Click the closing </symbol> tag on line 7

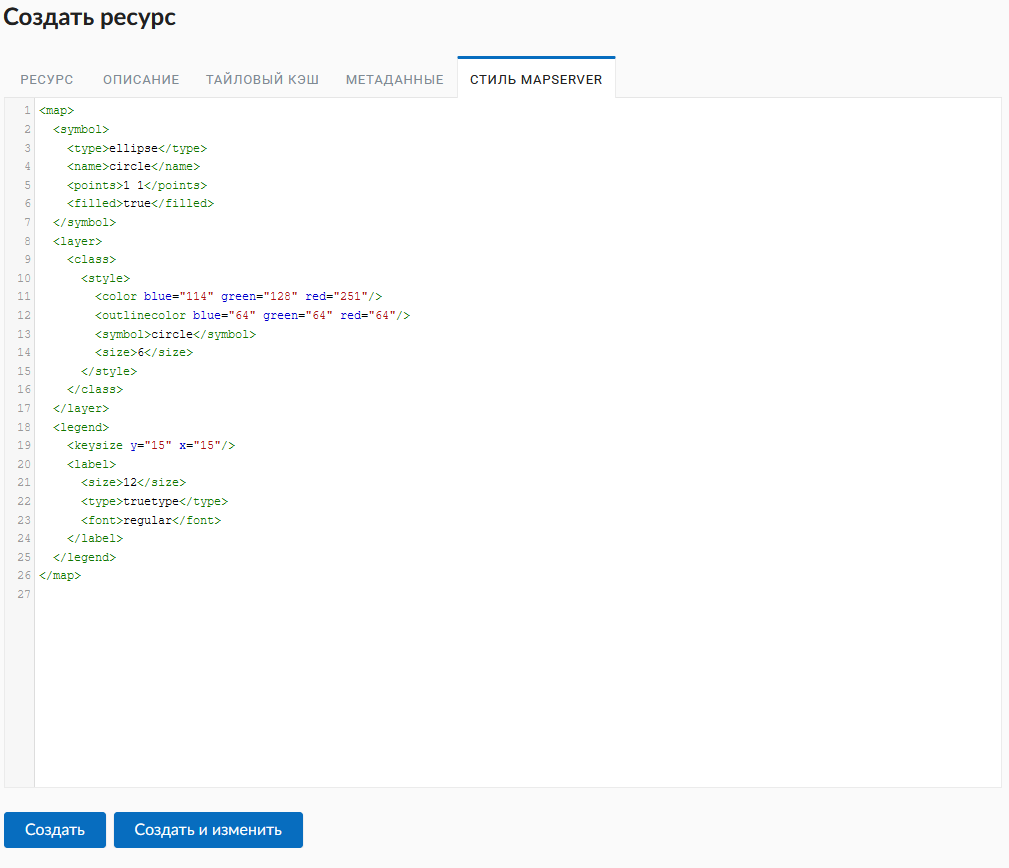tap(84, 222)
